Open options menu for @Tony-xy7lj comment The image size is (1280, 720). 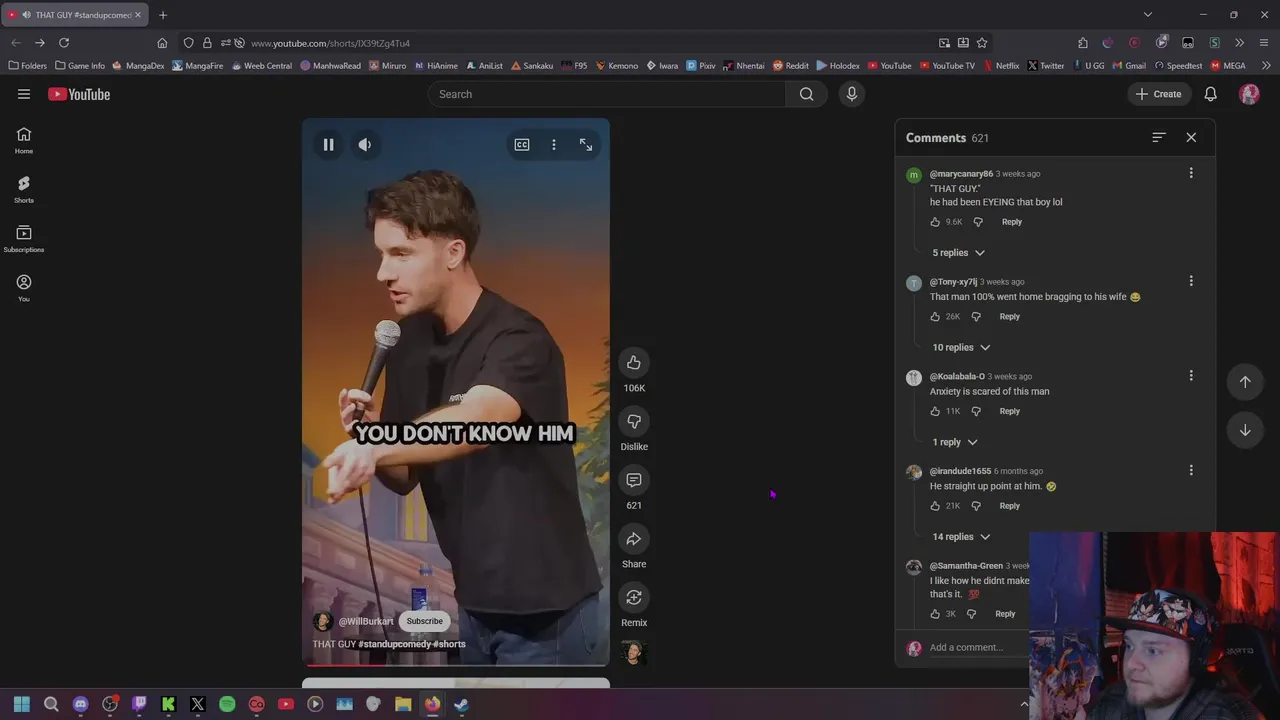[1191, 281]
